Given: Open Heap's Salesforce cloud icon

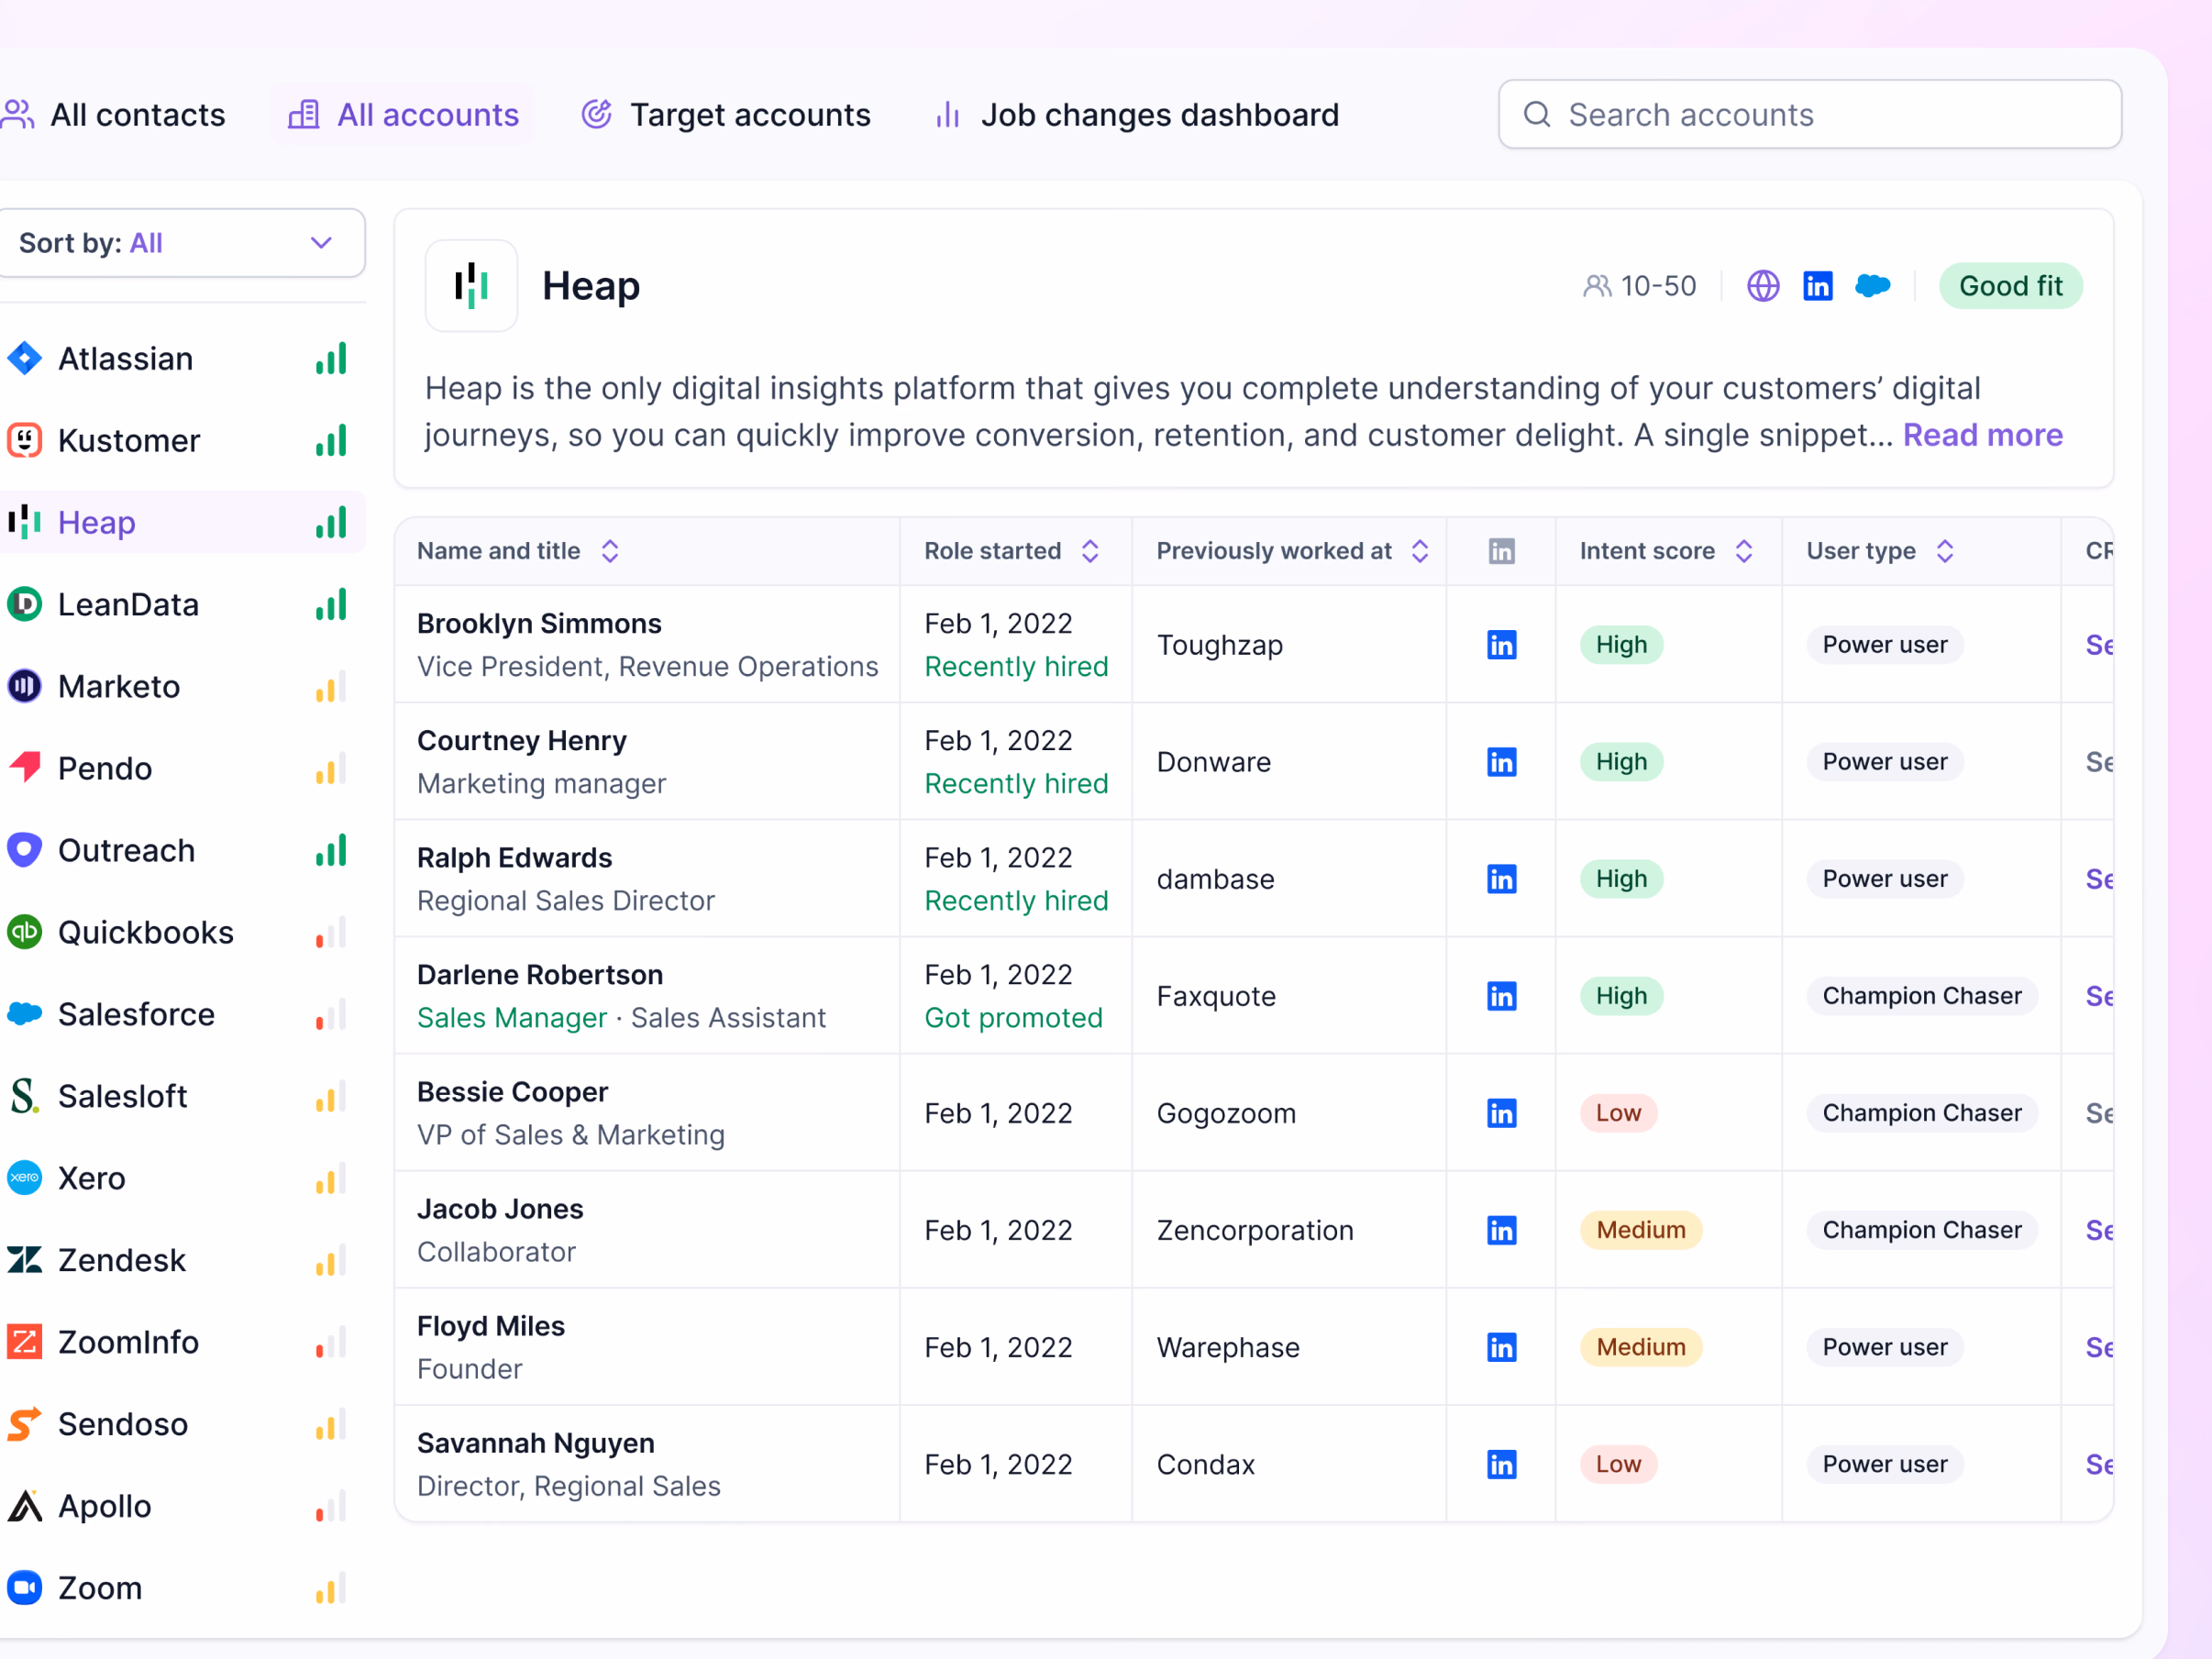Looking at the screenshot, I should (x=1872, y=286).
